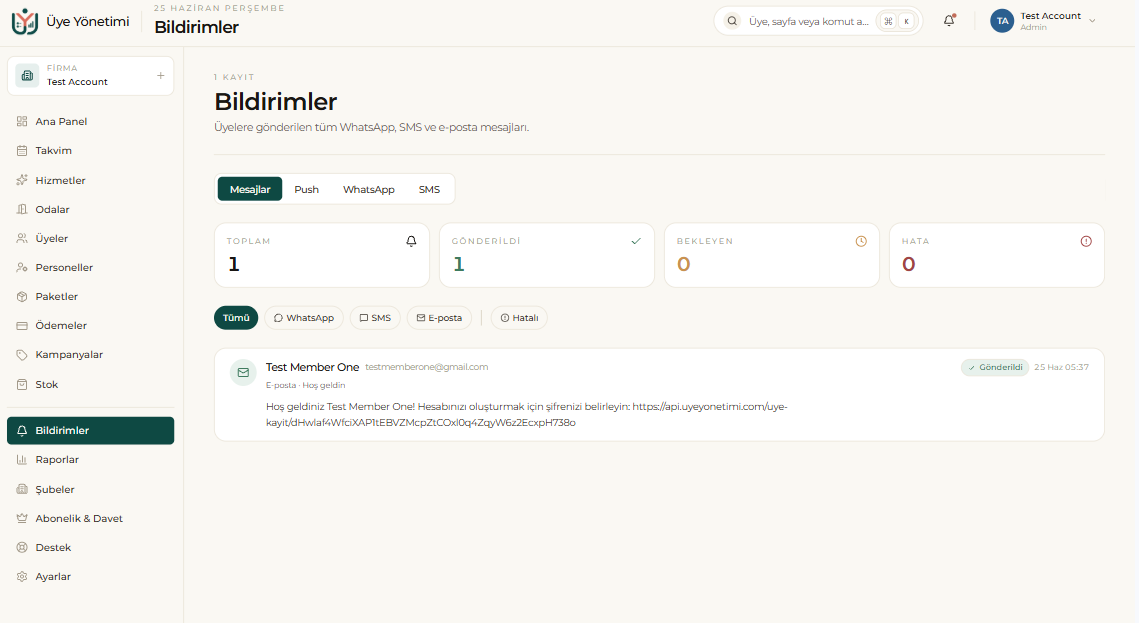Click the Şubeler store icon
The image size is (1139, 623).
coord(22,489)
